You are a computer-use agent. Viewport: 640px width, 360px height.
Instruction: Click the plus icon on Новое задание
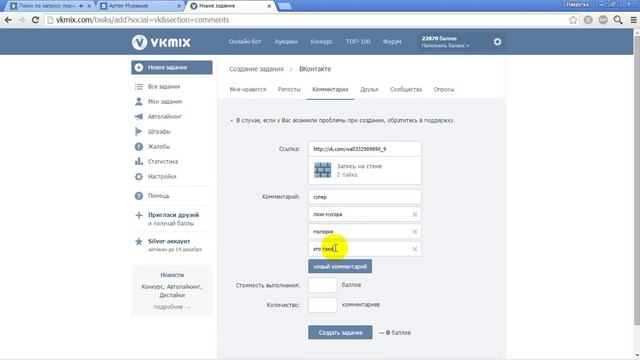[139, 67]
